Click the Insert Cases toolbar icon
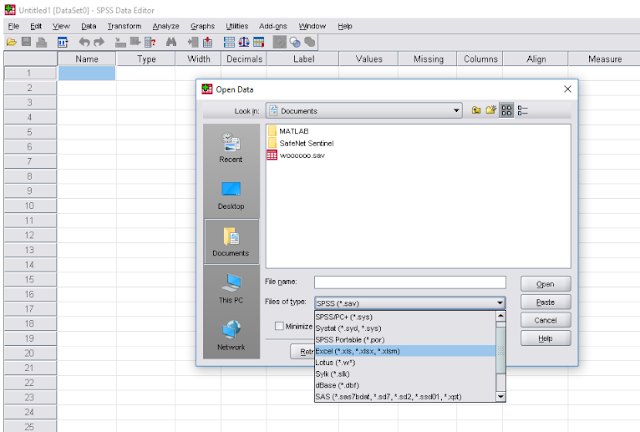 click(193, 42)
